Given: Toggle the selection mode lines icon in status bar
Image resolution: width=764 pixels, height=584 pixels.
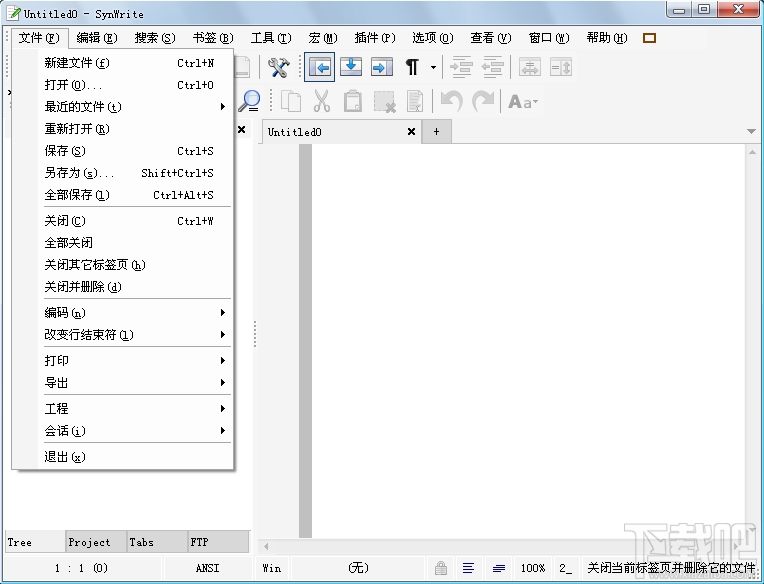Looking at the screenshot, I should pos(468,568).
